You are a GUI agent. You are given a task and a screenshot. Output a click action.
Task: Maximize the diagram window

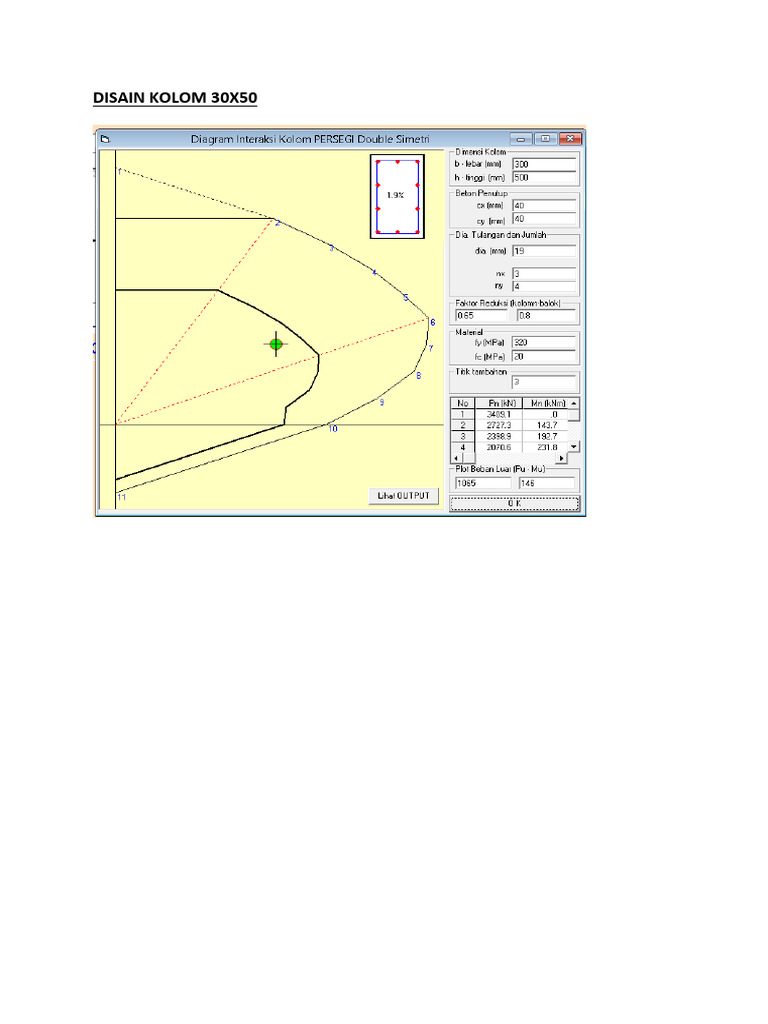(x=545, y=138)
